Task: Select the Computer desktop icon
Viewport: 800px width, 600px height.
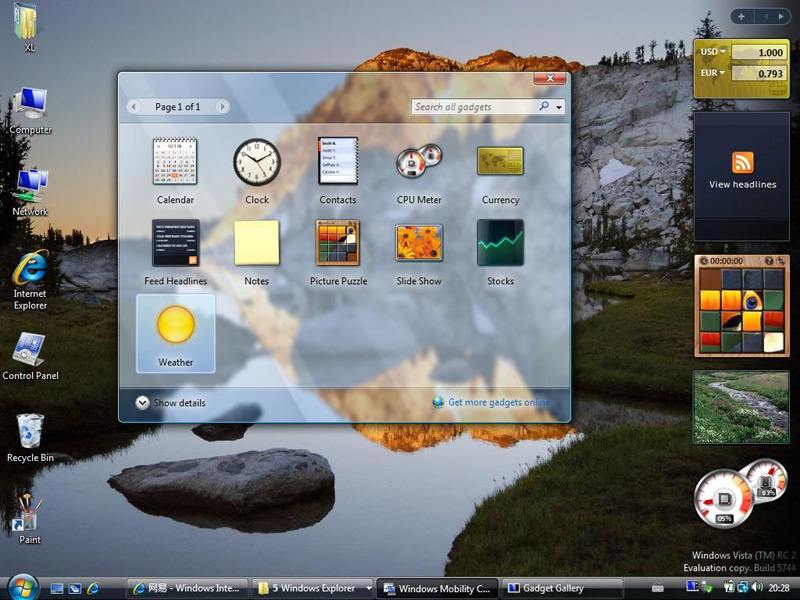Action: (x=30, y=111)
